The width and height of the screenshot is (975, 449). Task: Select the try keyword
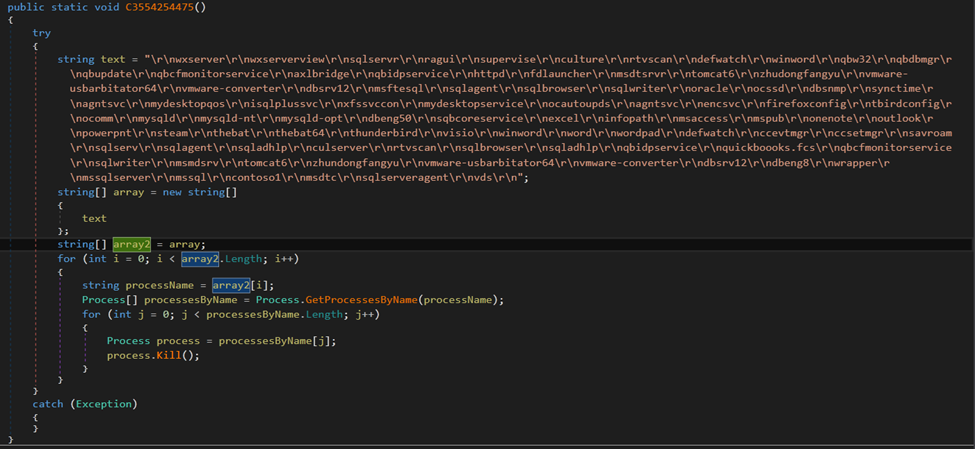[x=41, y=33]
